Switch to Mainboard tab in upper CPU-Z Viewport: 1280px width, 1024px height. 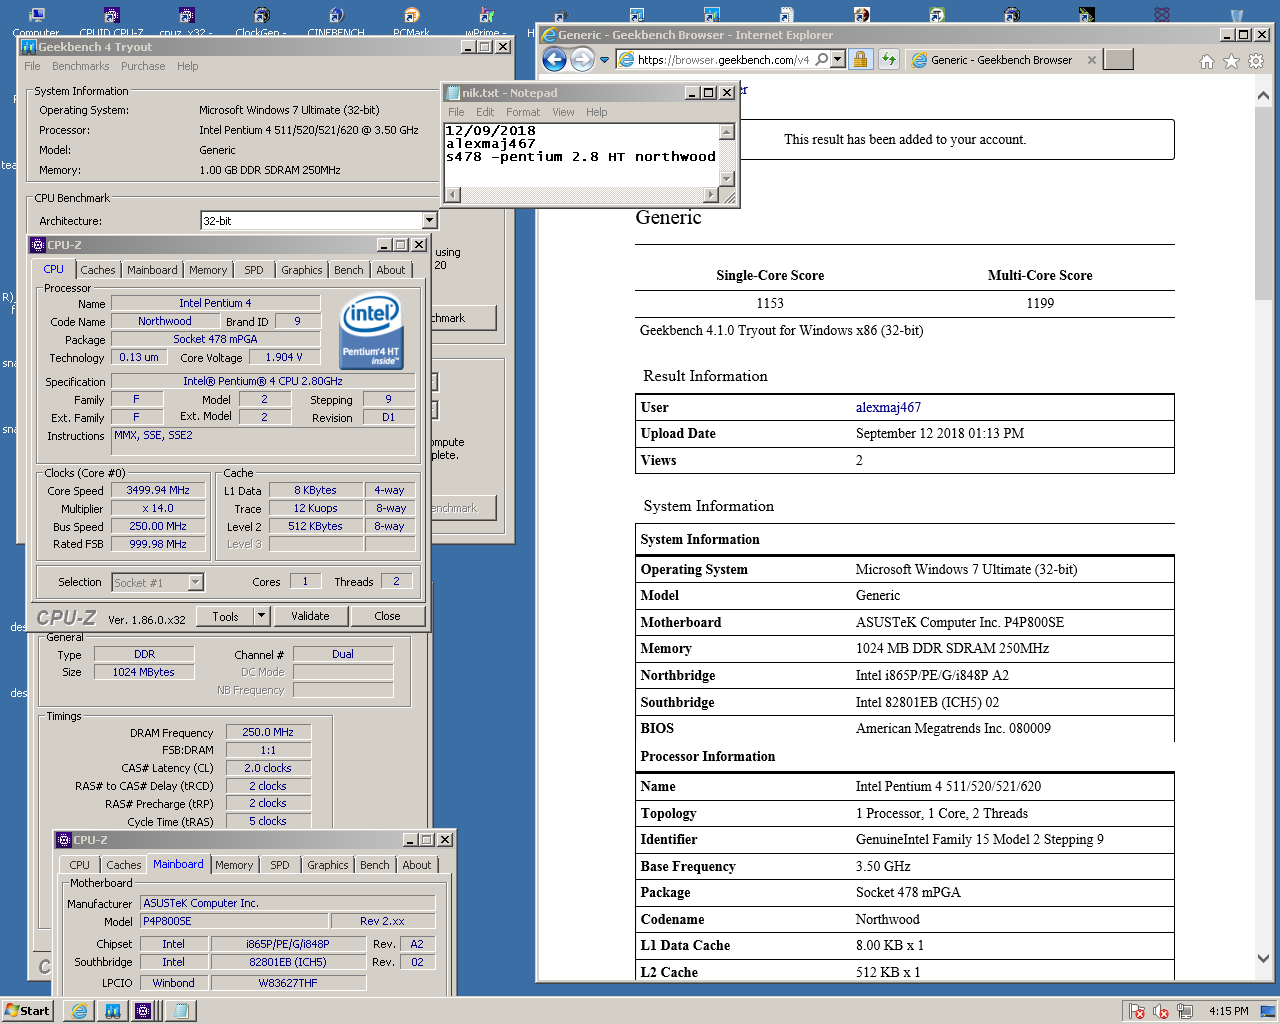(152, 270)
